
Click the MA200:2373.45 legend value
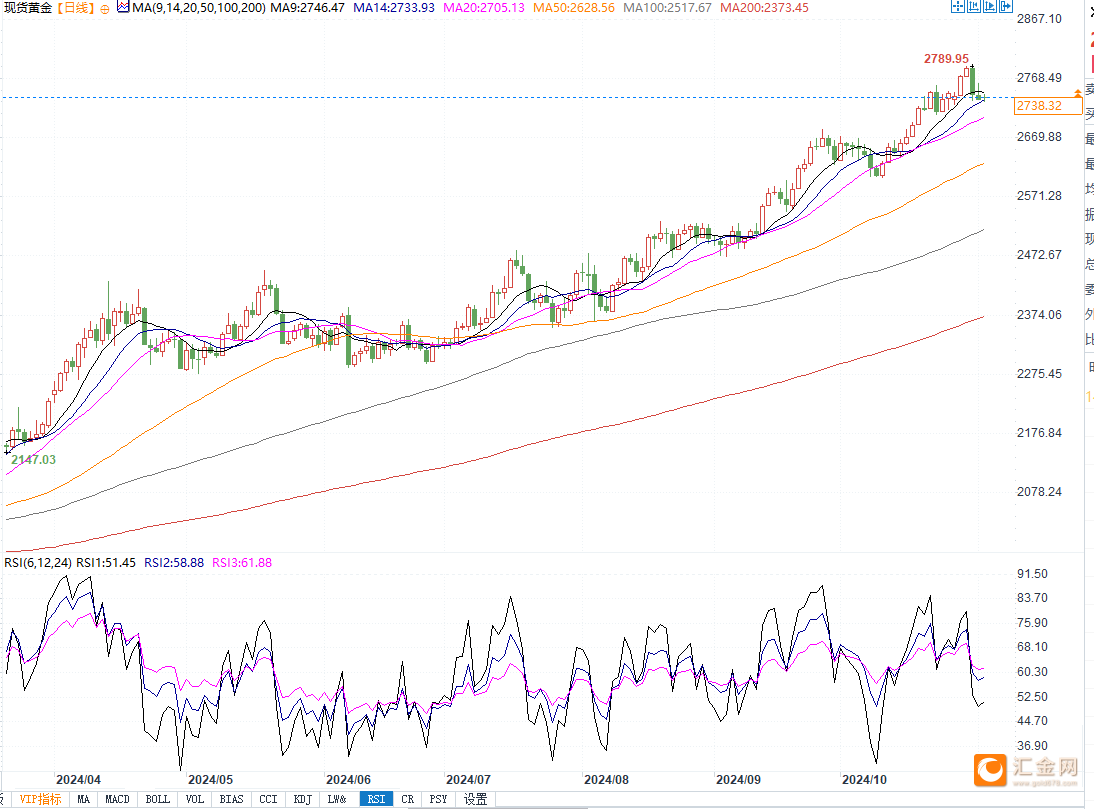(765, 8)
